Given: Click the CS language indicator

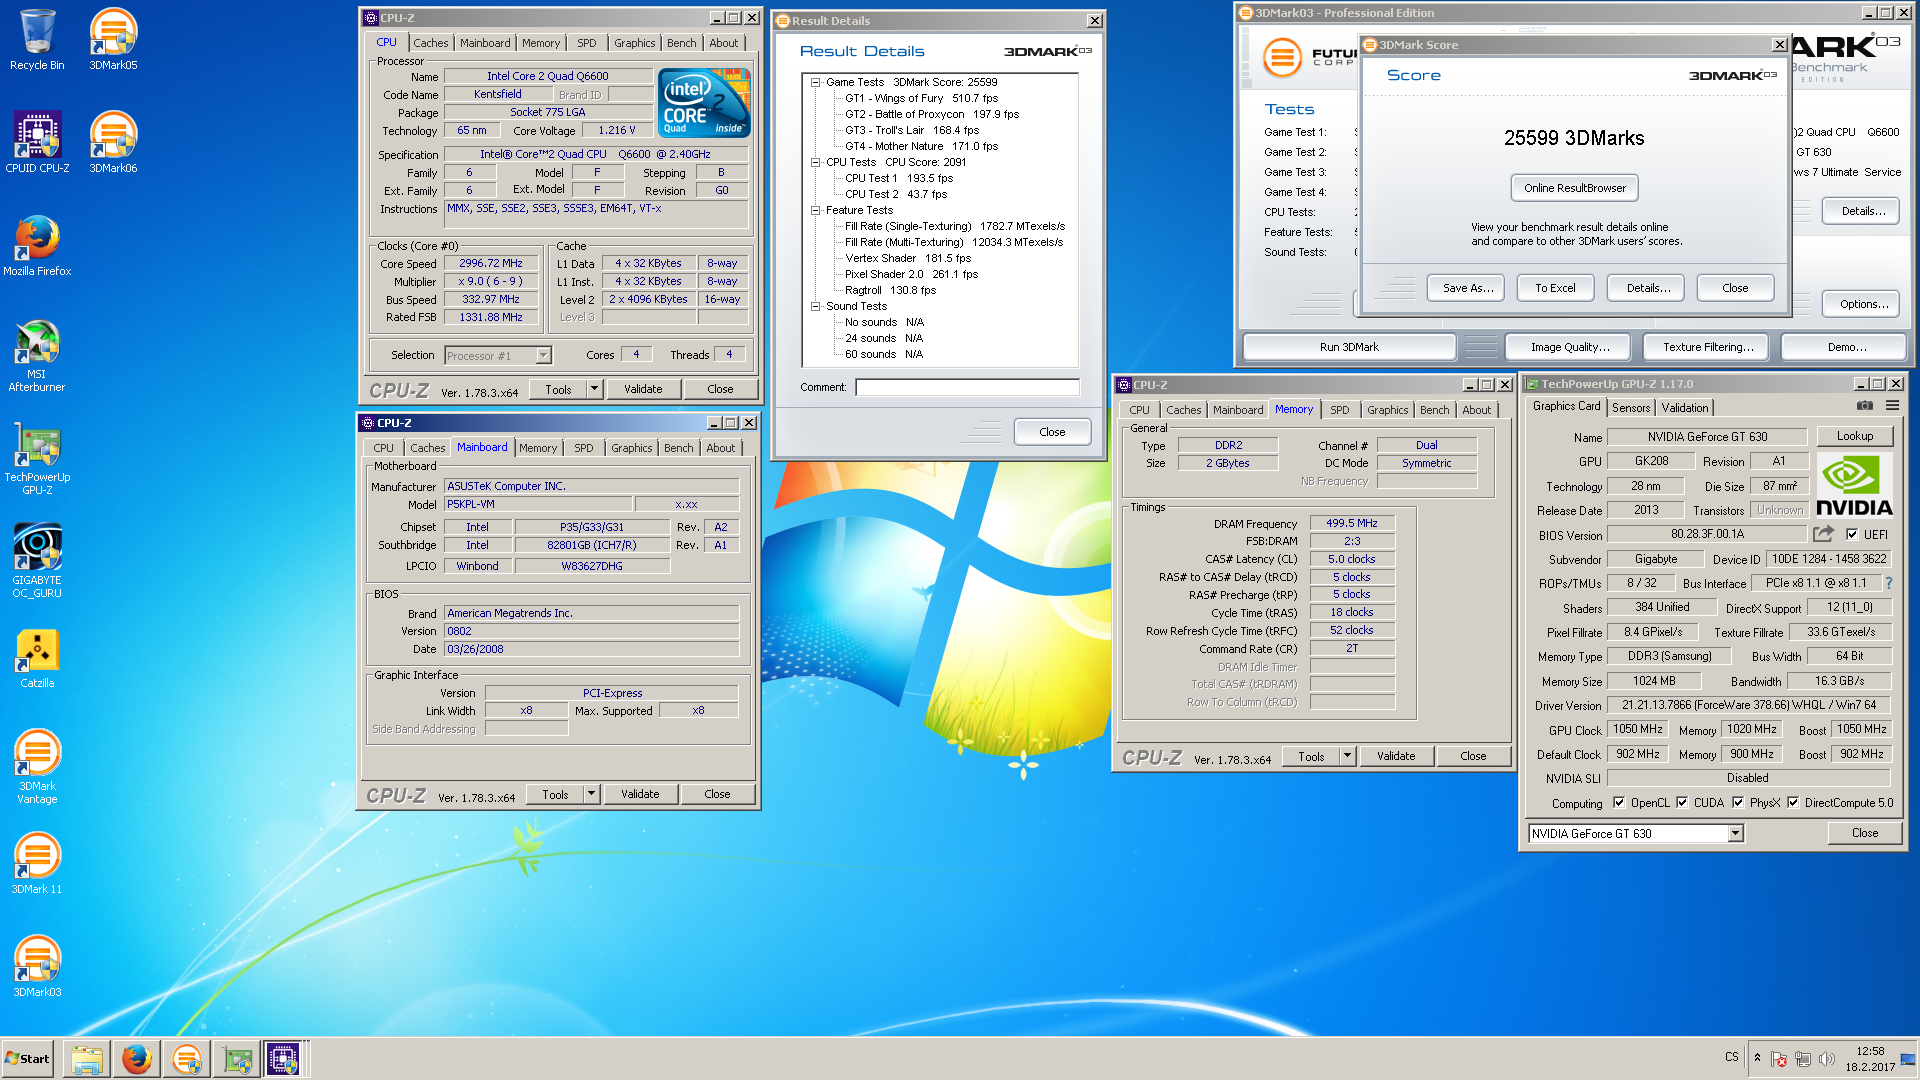Looking at the screenshot, I should [x=1731, y=1057].
